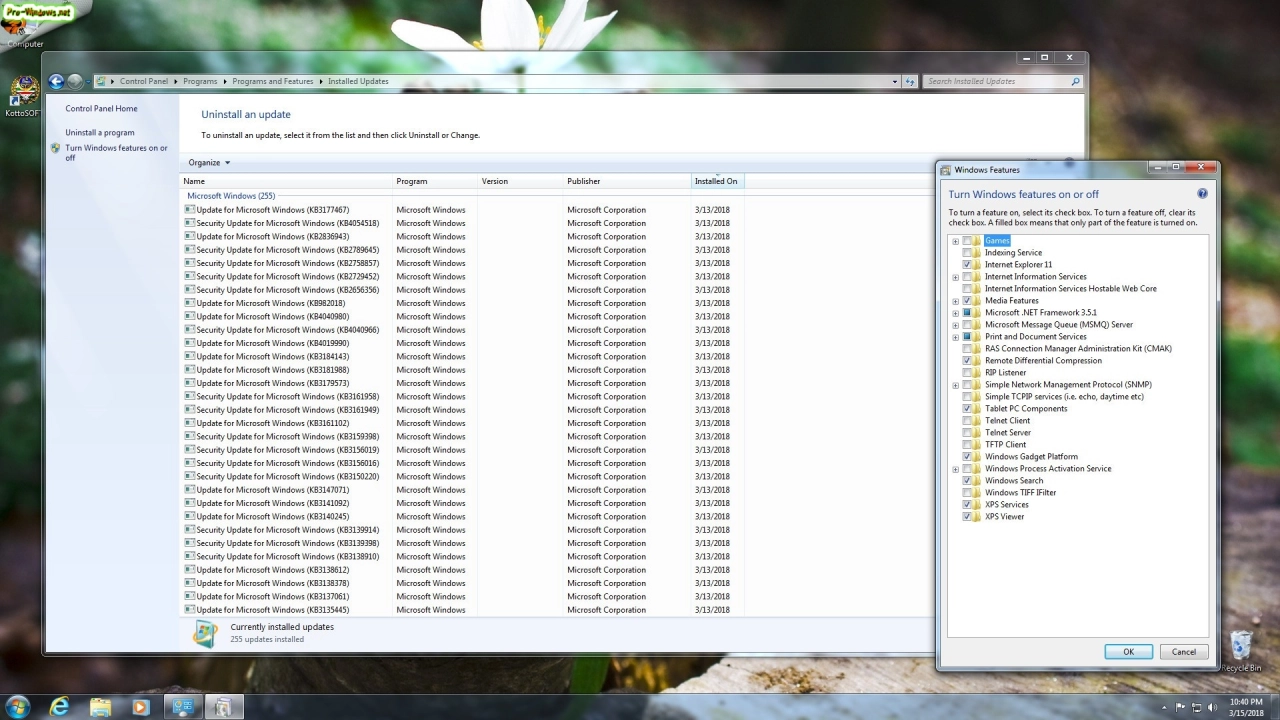Select Update for Microsoft Windows (KB982018)
The height and width of the screenshot is (720, 1280).
[270, 303]
